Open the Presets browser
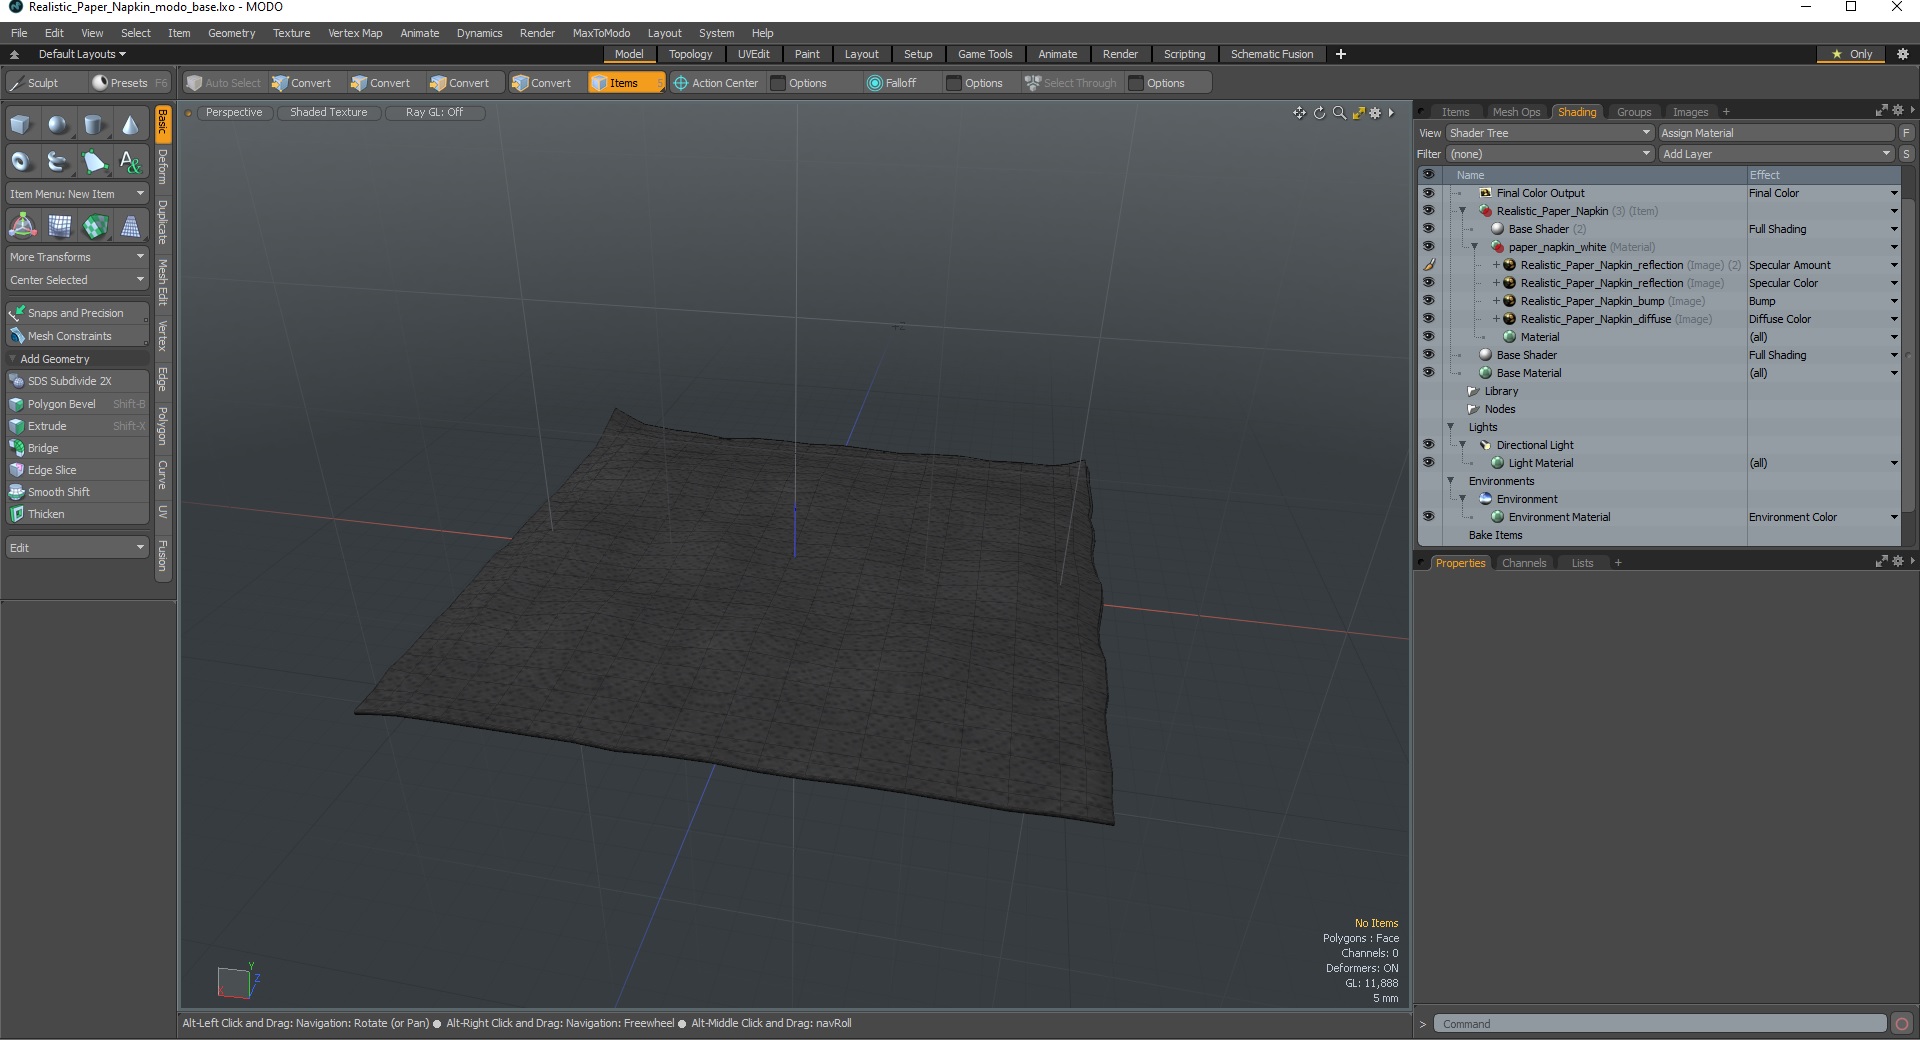1920x1040 pixels. point(129,83)
